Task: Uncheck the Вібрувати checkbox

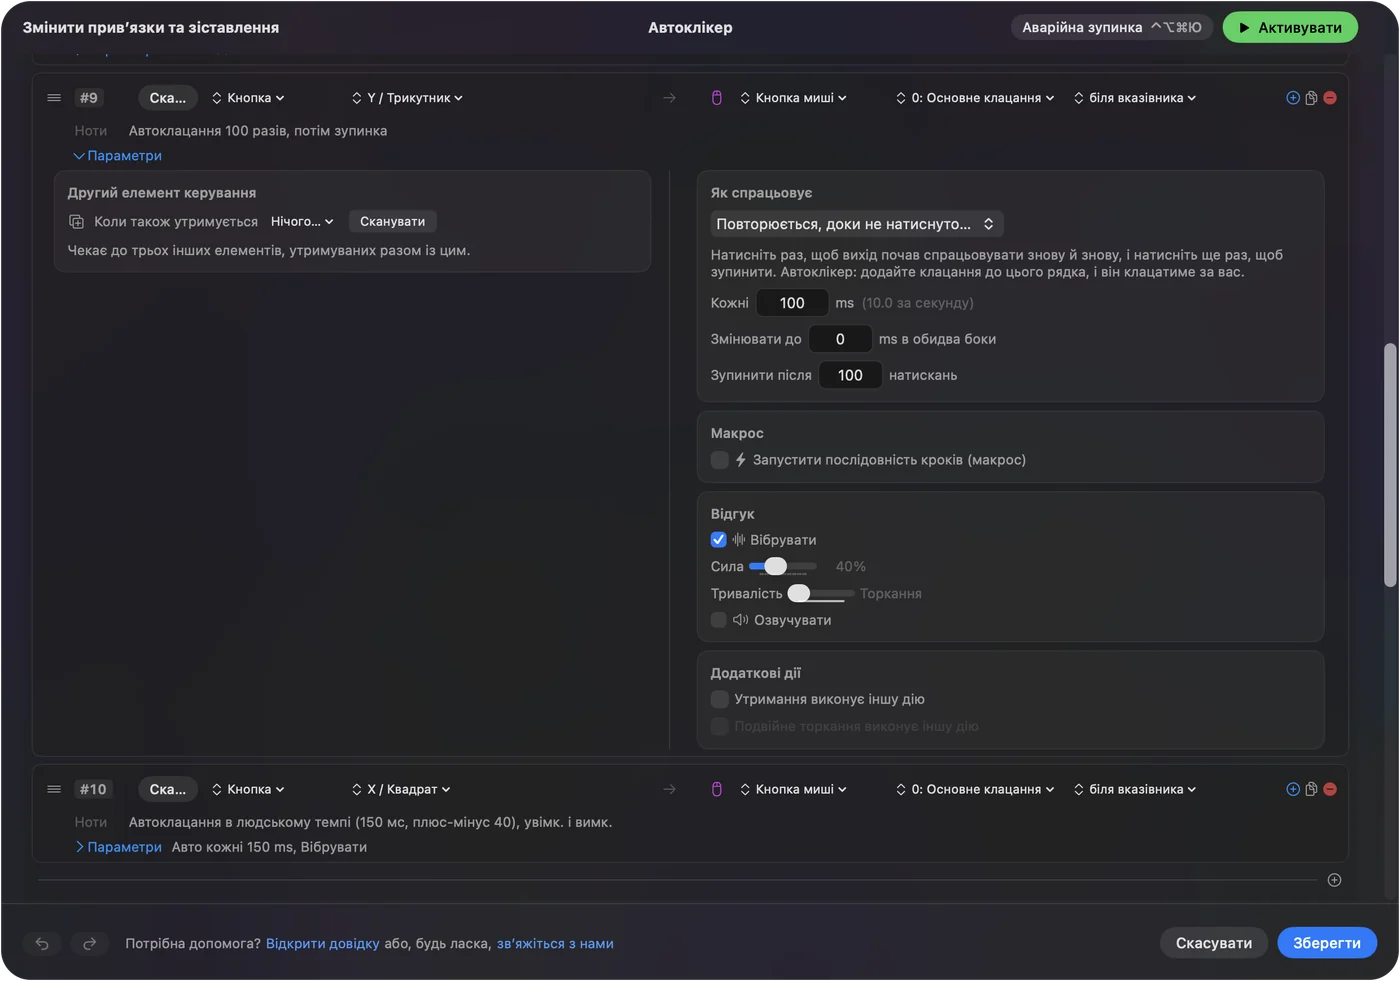Action: click(x=719, y=540)
